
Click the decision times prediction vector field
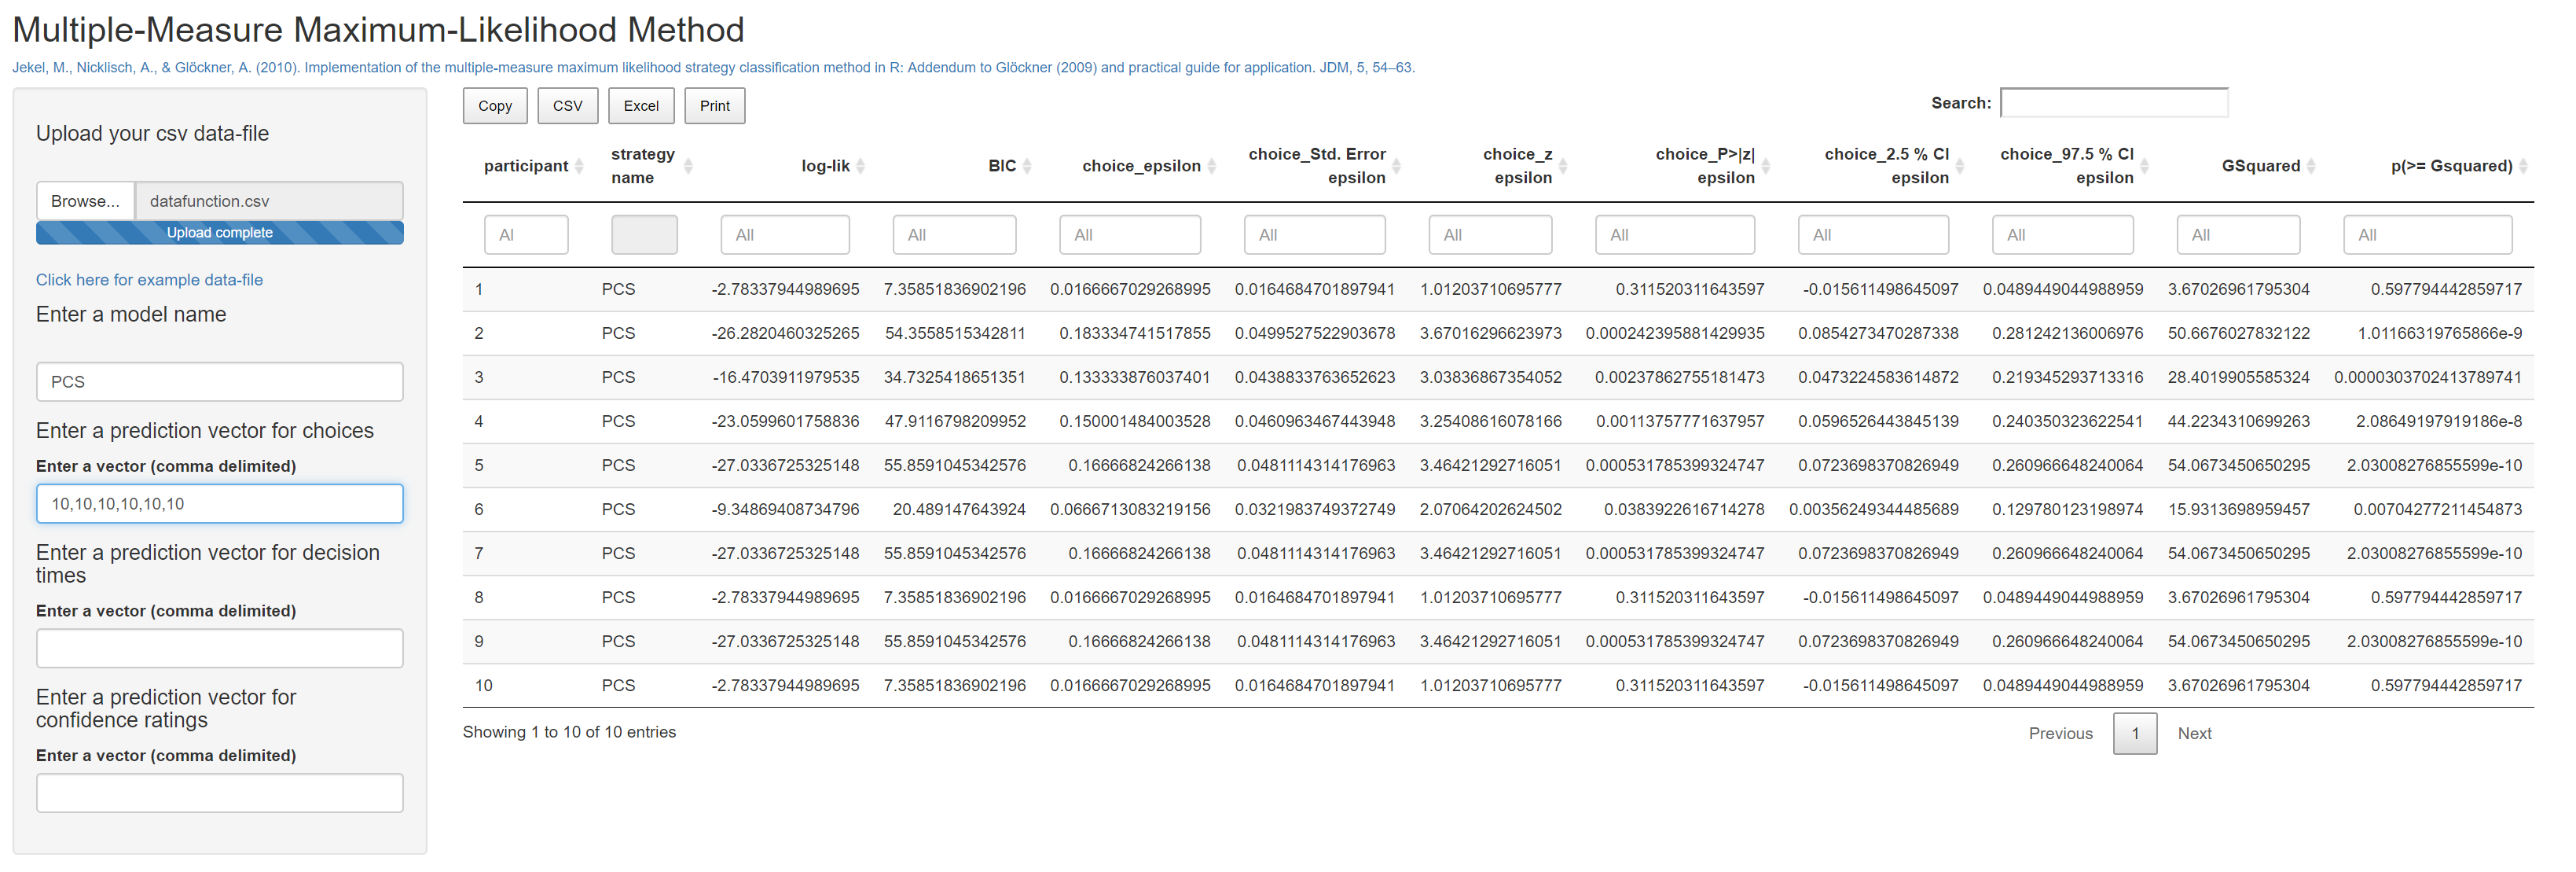[x=219, y=648]
